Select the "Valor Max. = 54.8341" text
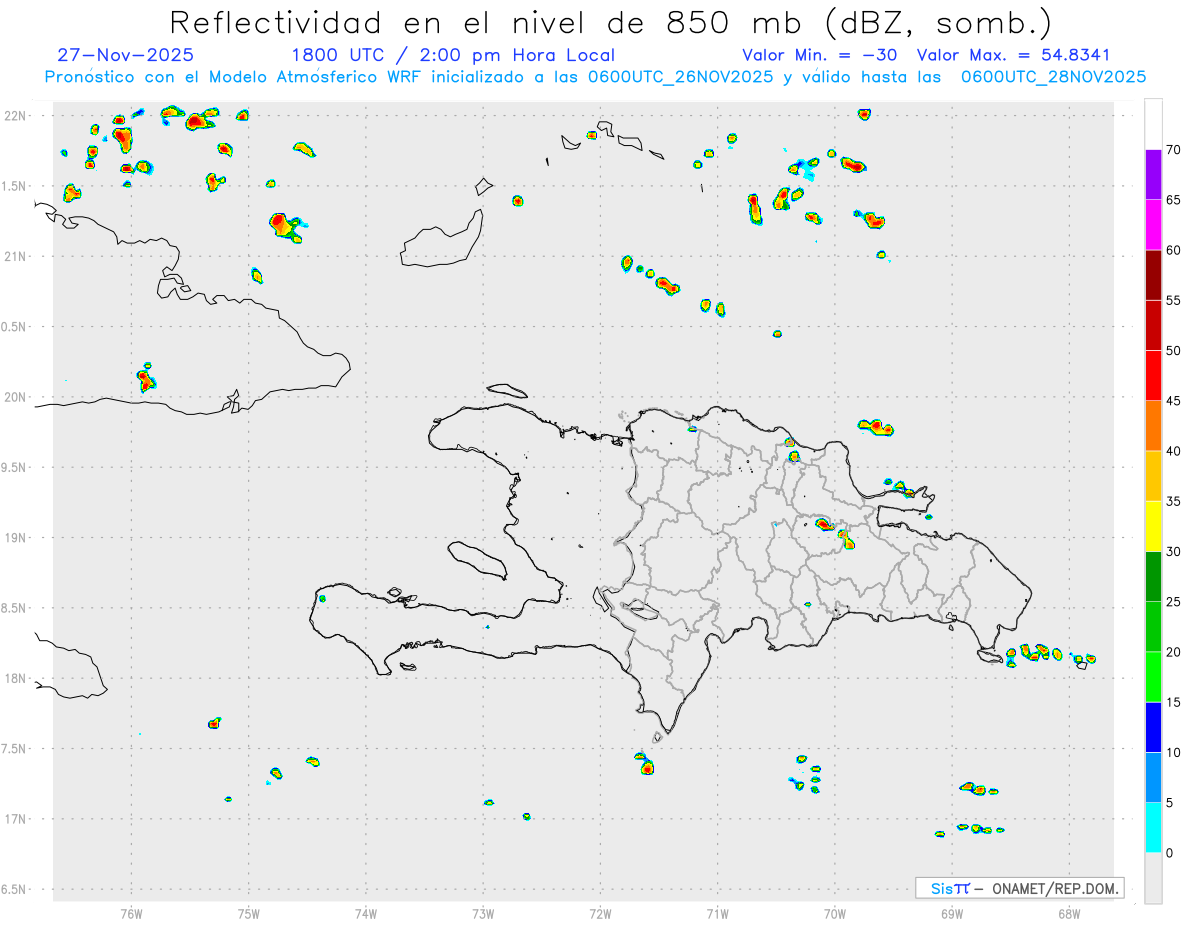The height and width of the screenshot is (927, 1200). 1013,55
